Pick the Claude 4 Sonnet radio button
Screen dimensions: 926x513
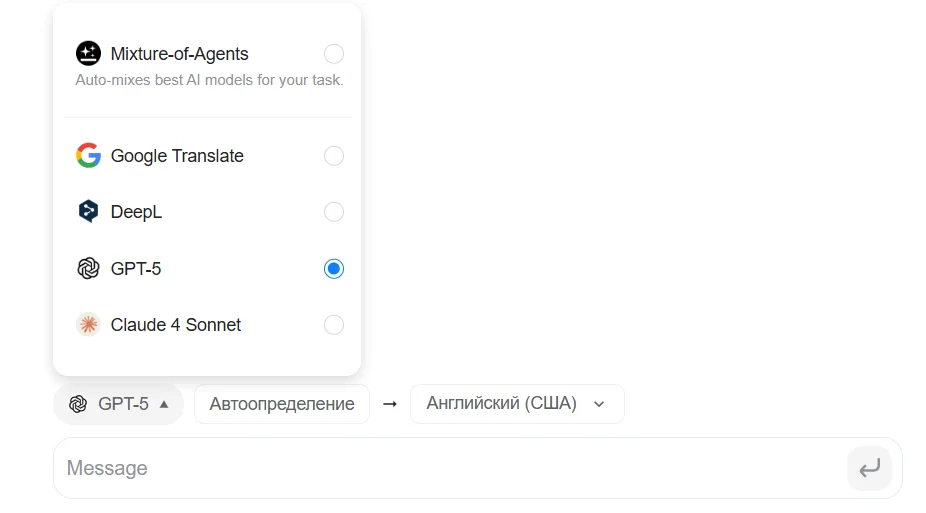click(334, 325)
